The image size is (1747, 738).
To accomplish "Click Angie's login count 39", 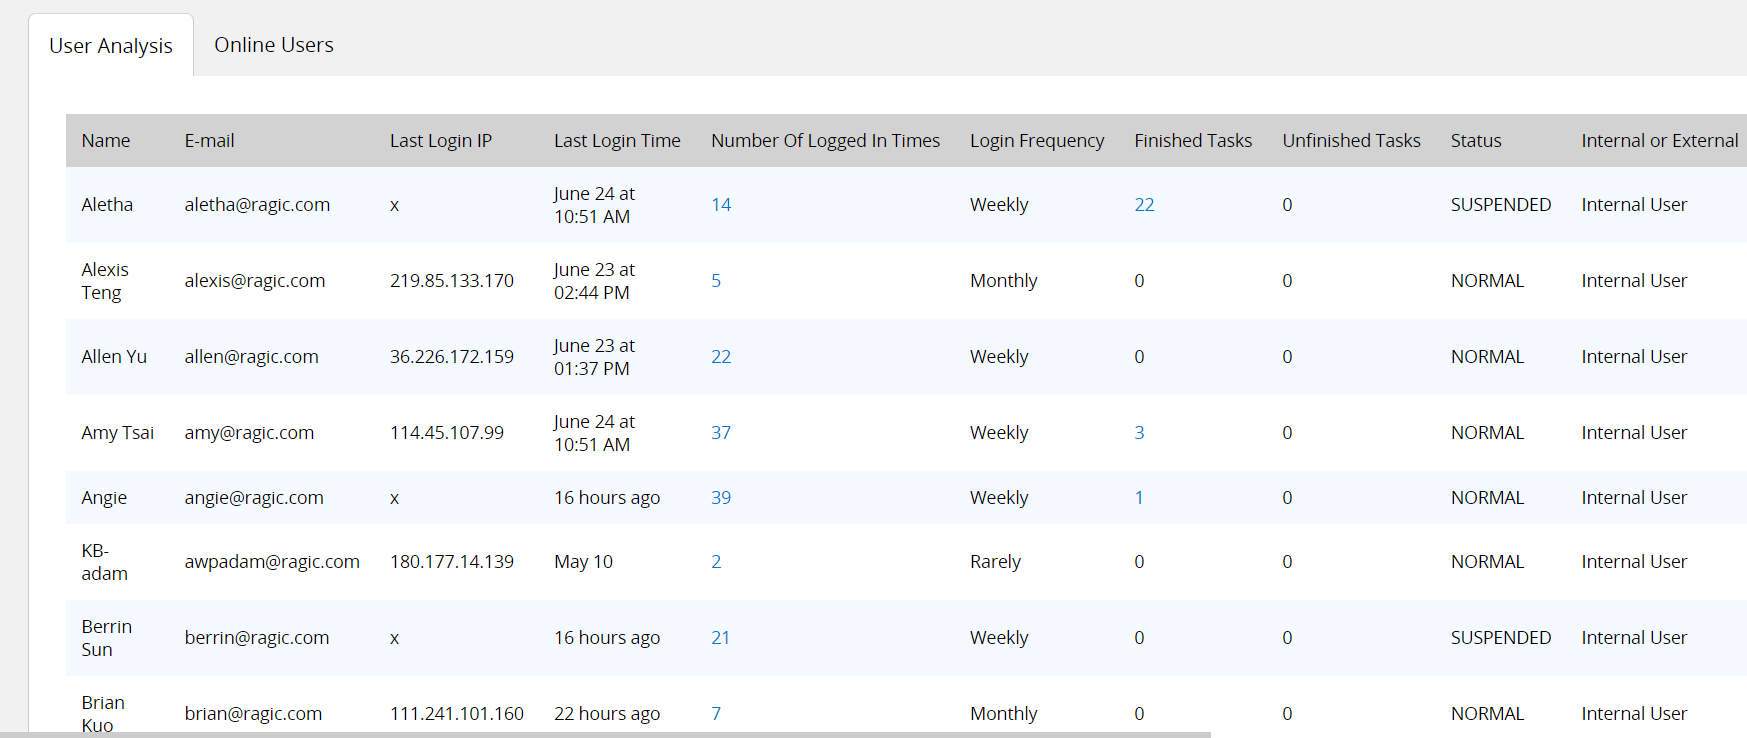I will click(721, 498).
